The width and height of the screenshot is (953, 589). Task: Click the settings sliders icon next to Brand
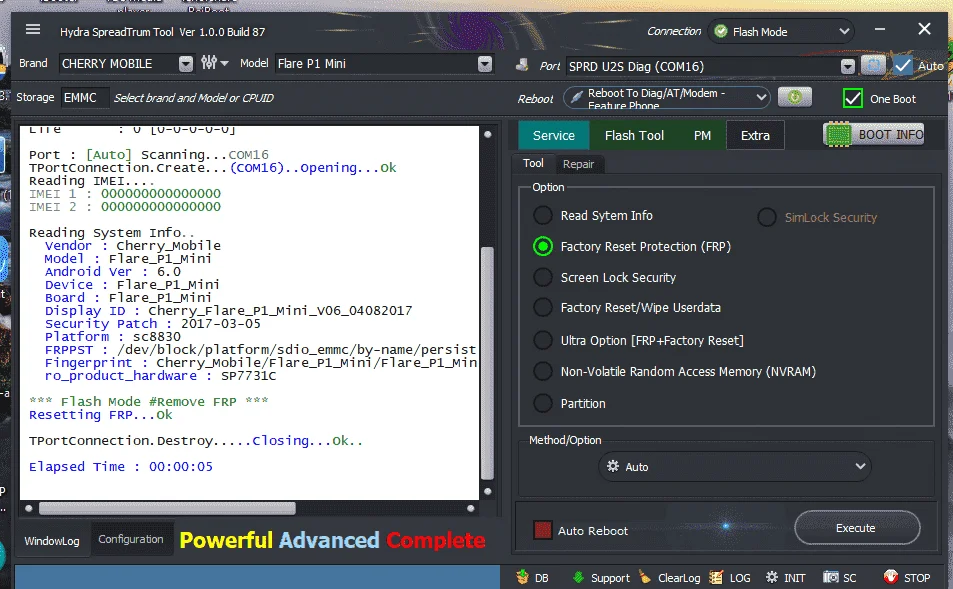click(208, 63)
